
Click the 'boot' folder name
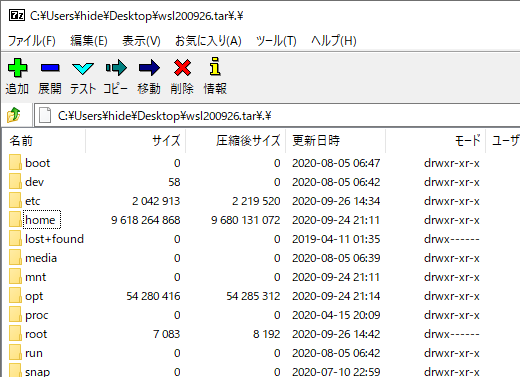point(38,163)
